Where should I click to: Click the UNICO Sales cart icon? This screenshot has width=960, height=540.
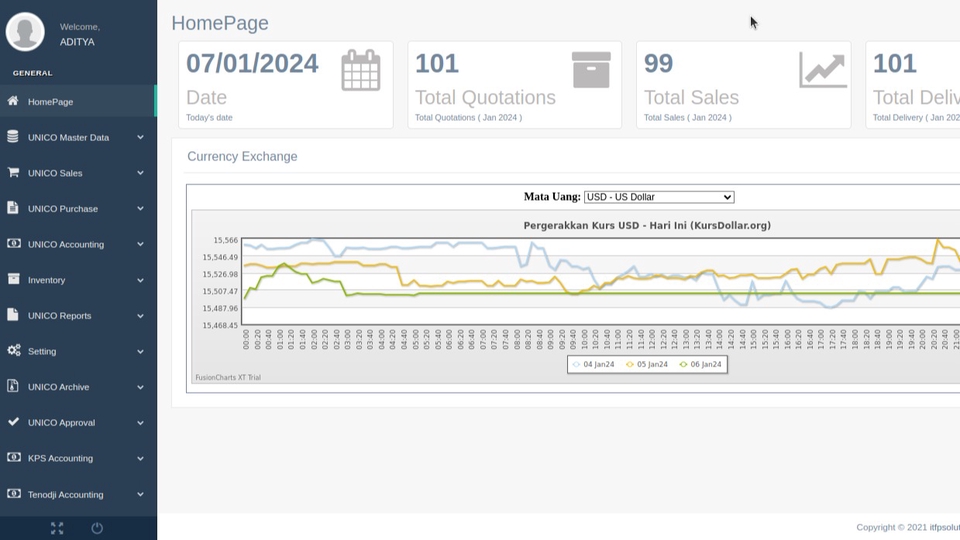click(13, 172)
